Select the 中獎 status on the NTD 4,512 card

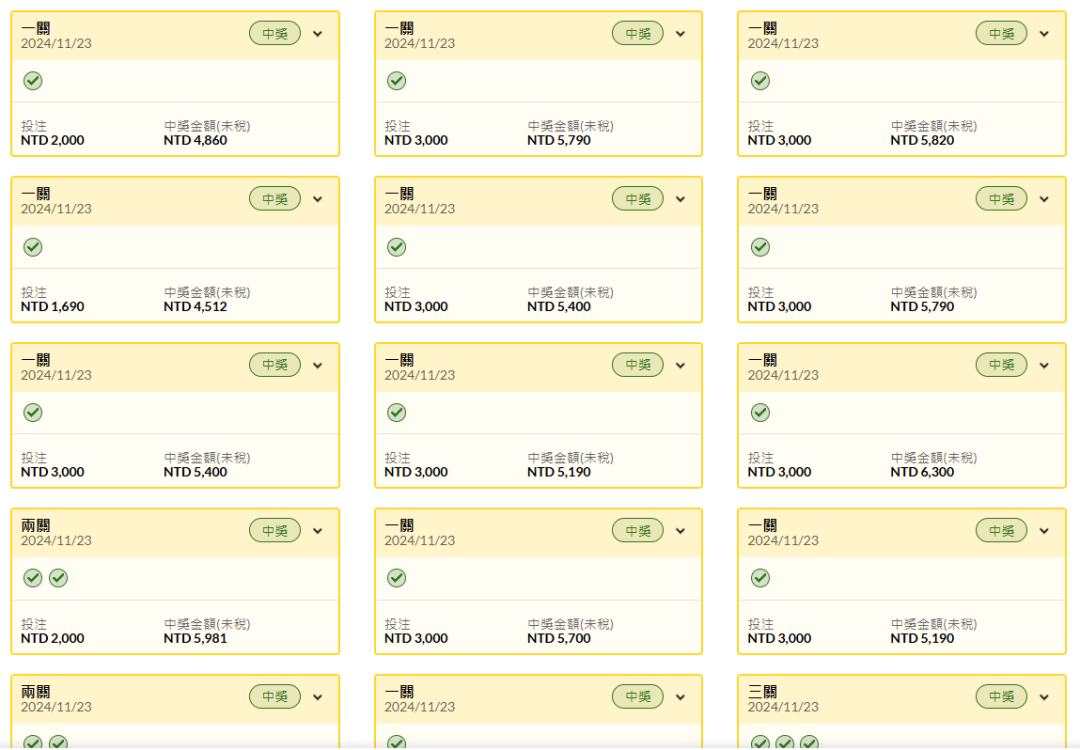(x=275, y=199)
